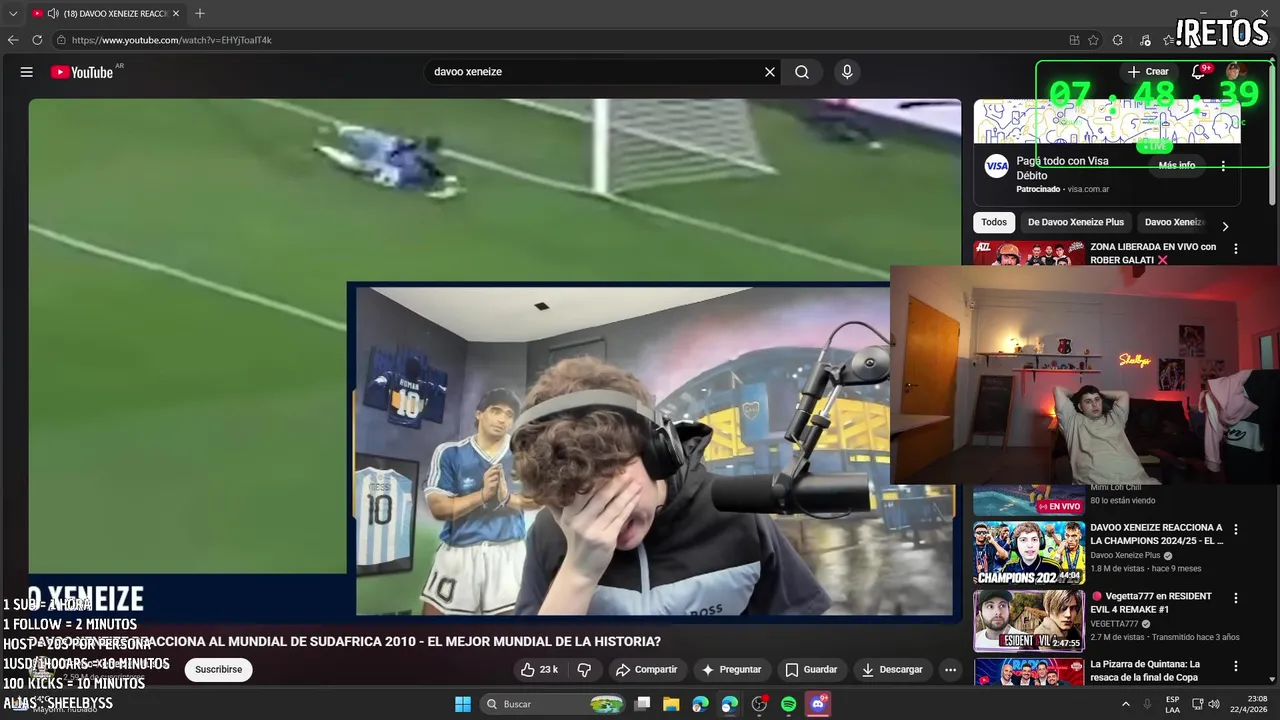Switch the ESP LAA input language
The width and height of the screenshot is (1280, 720).
point(1172,704)
